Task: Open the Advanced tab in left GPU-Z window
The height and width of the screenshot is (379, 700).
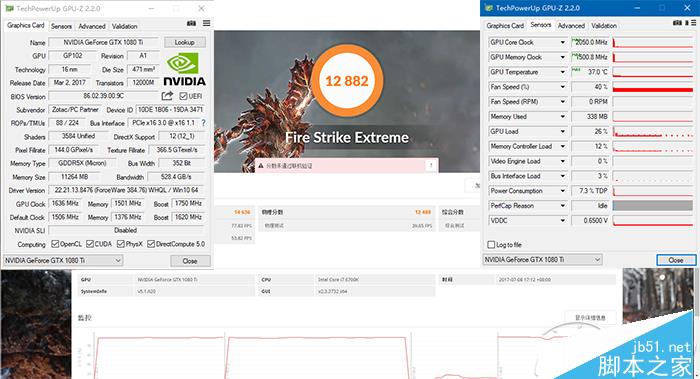Action: (x=92, y=26)
